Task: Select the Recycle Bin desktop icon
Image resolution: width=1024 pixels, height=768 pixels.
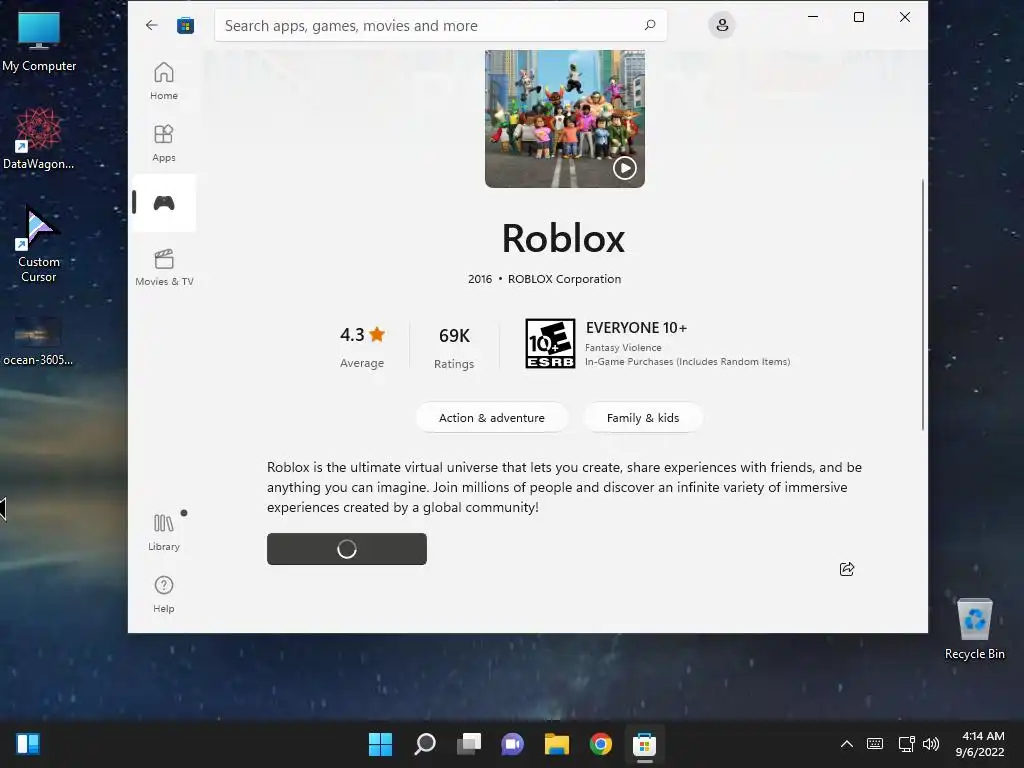Action: pos(974,629)
